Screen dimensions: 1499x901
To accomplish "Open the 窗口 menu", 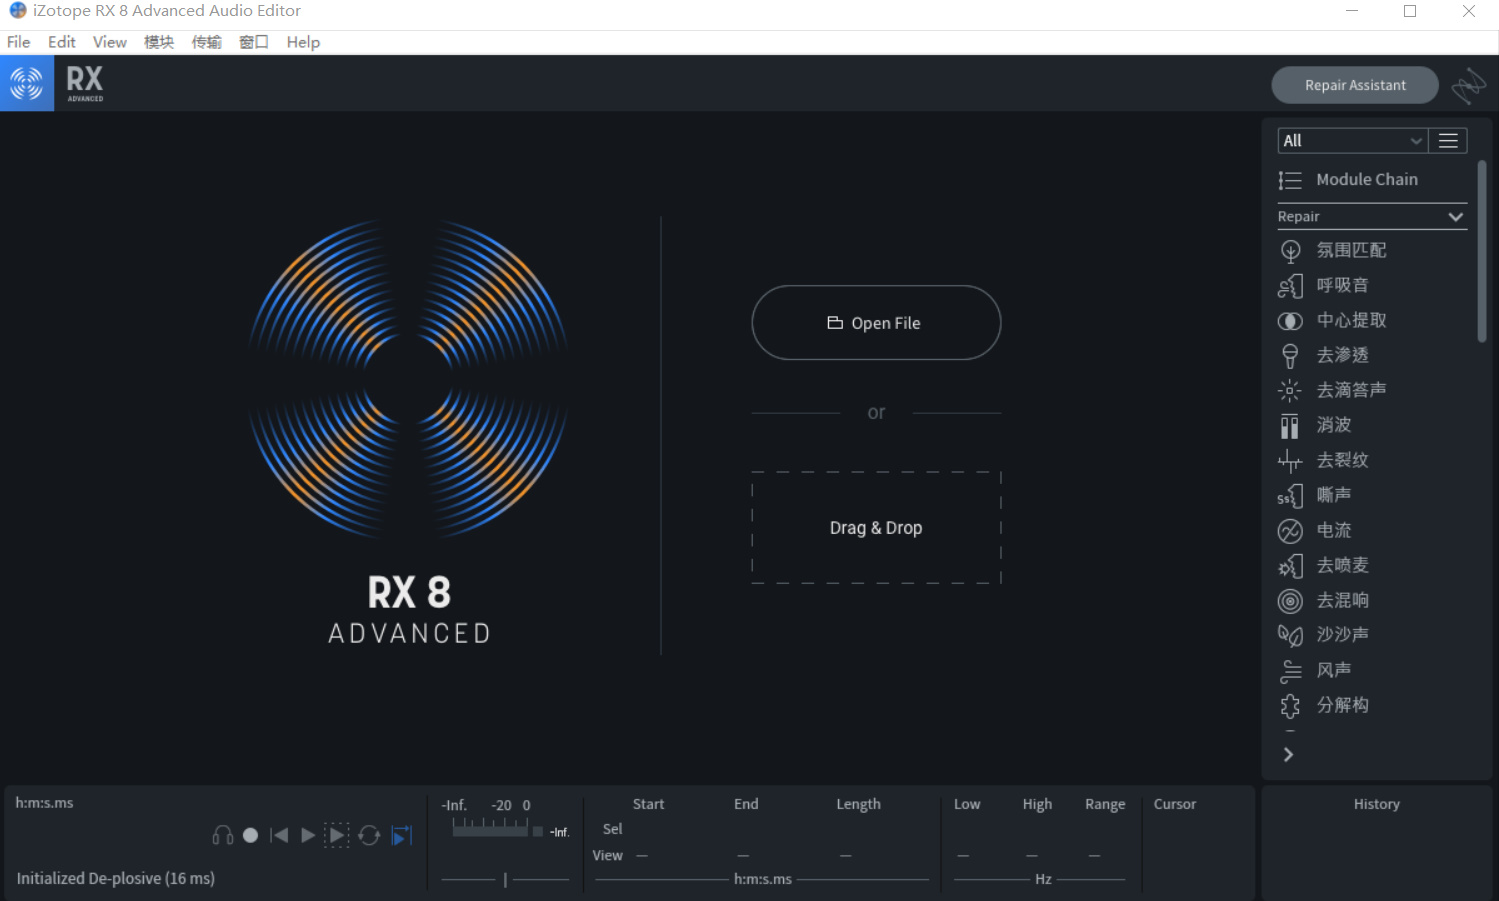I will pyautogui.click(x=254, y=42).
